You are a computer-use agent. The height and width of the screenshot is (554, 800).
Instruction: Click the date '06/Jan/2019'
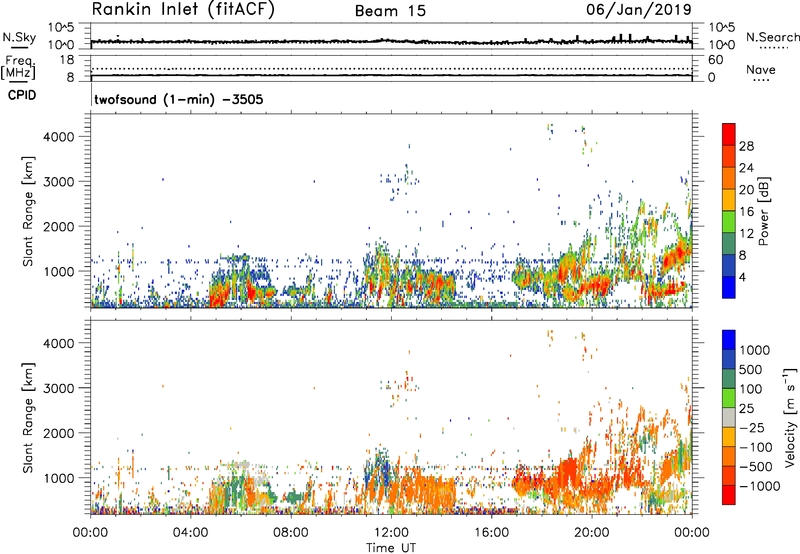click(x=639, y=9)
